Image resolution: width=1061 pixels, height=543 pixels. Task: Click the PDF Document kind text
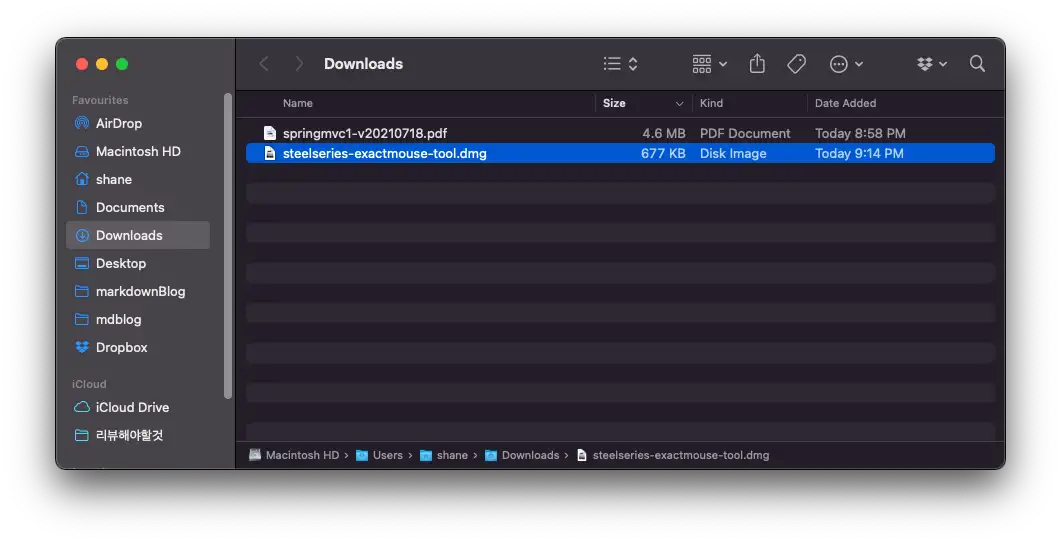[745, 133]
